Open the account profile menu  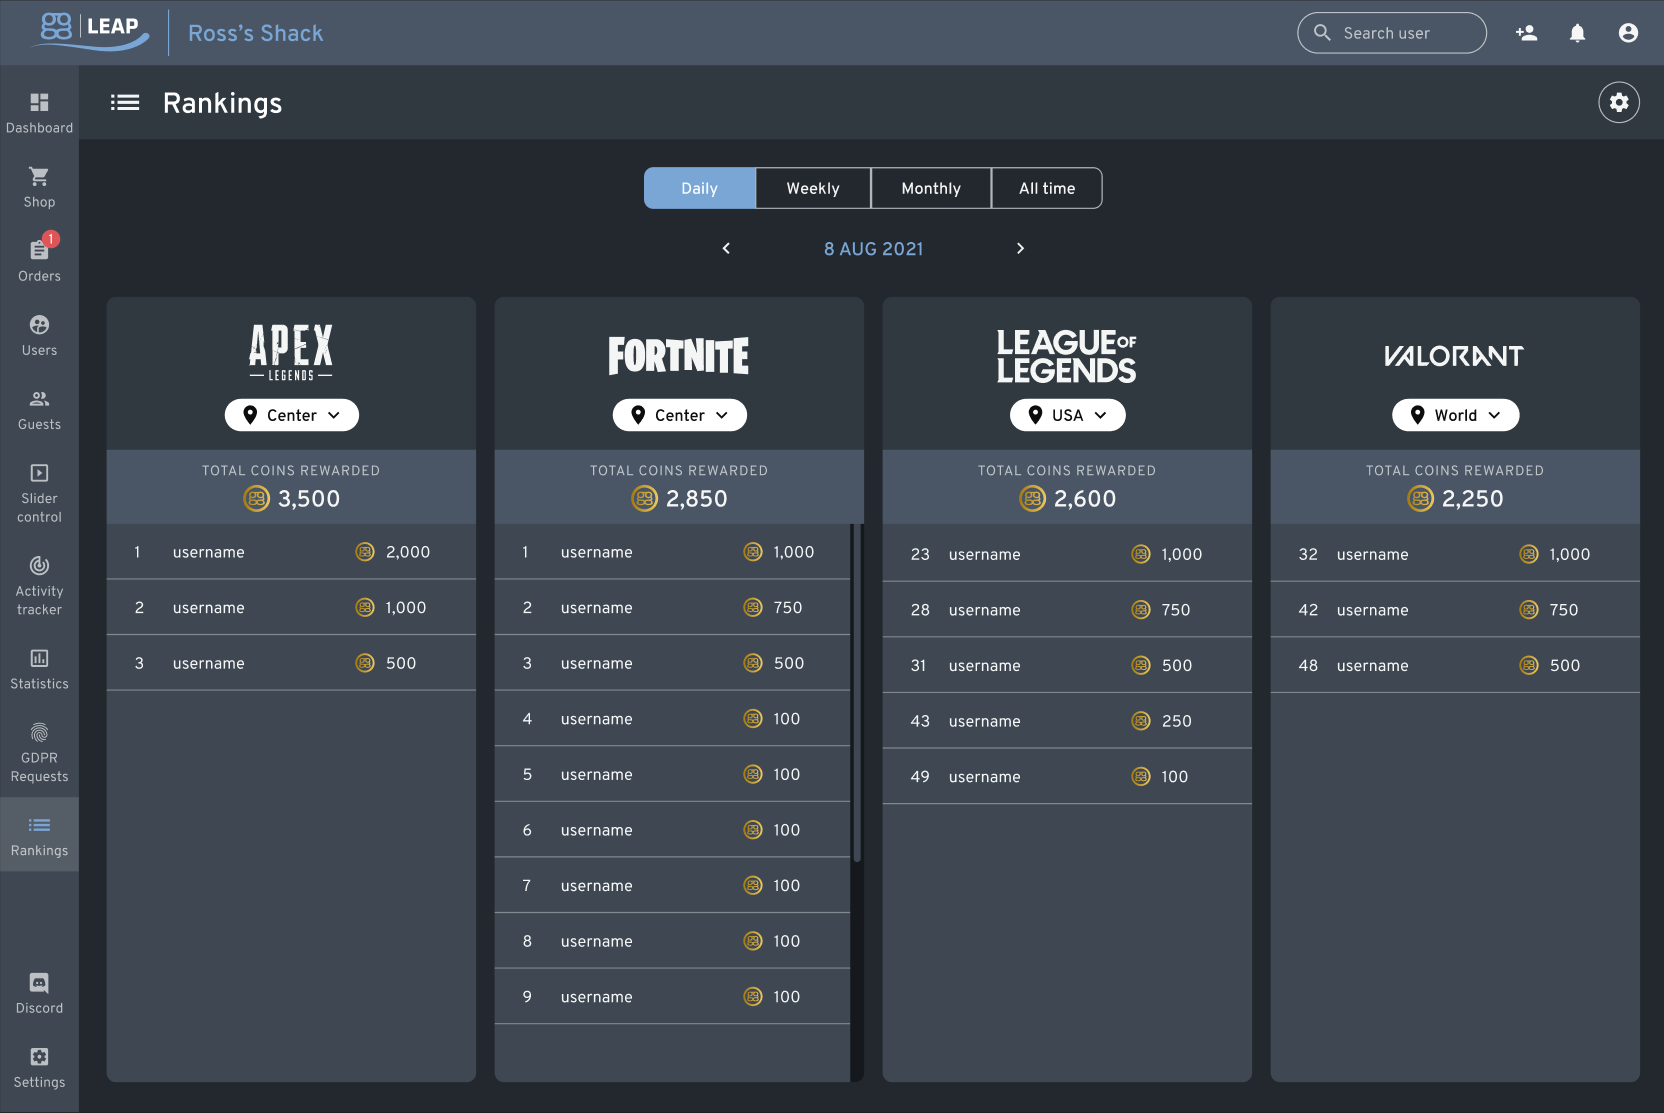coord(1627,32)
